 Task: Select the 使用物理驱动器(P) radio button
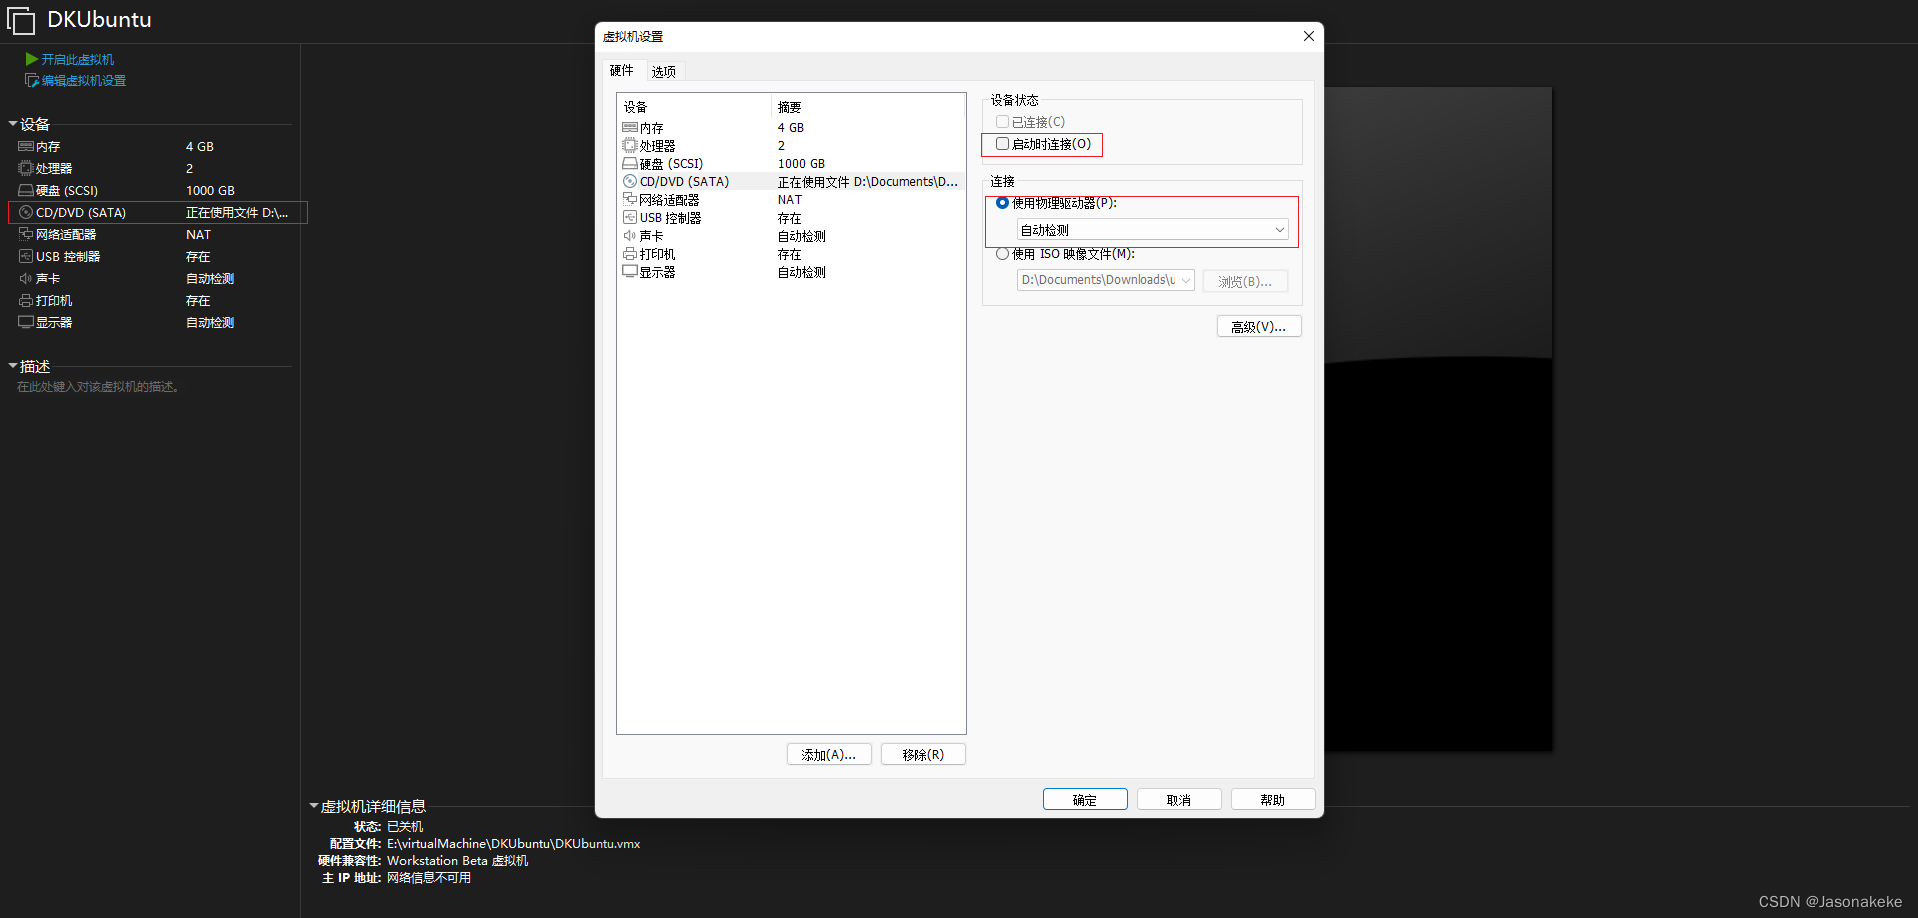point(1002,203)
